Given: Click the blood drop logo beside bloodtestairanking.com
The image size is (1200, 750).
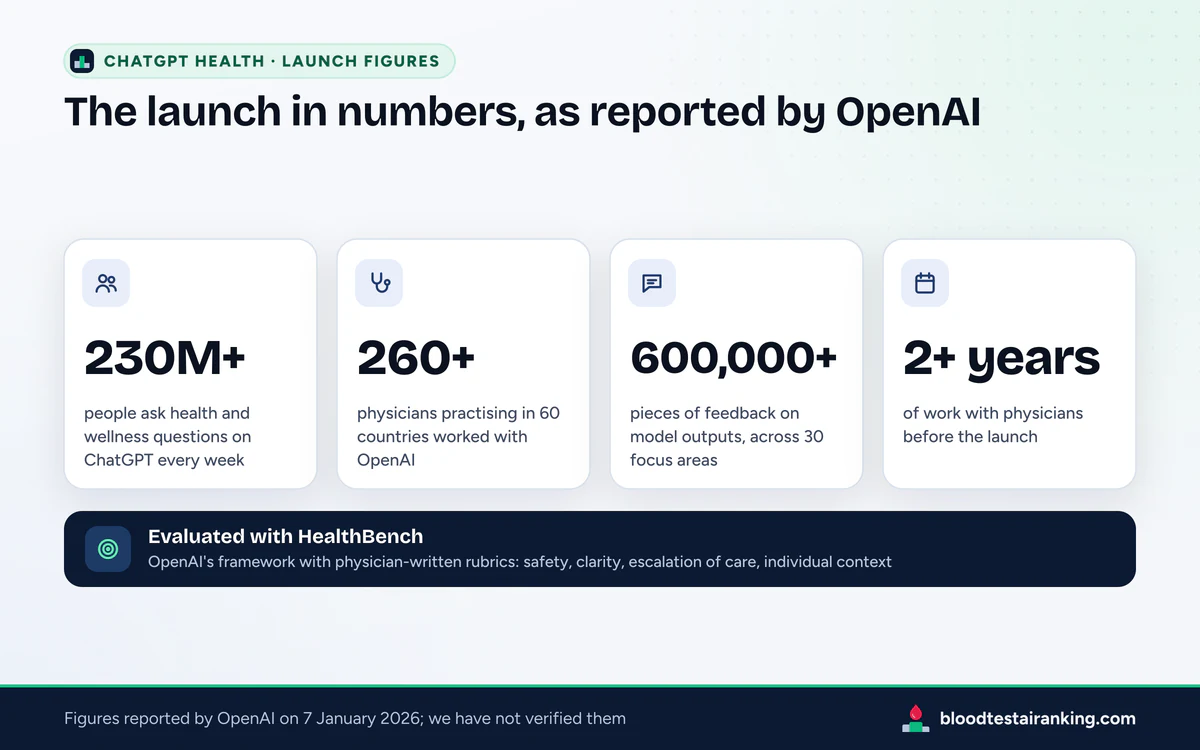Looking at the screenshot, I should pyautogui.click(x=915, y=718).
